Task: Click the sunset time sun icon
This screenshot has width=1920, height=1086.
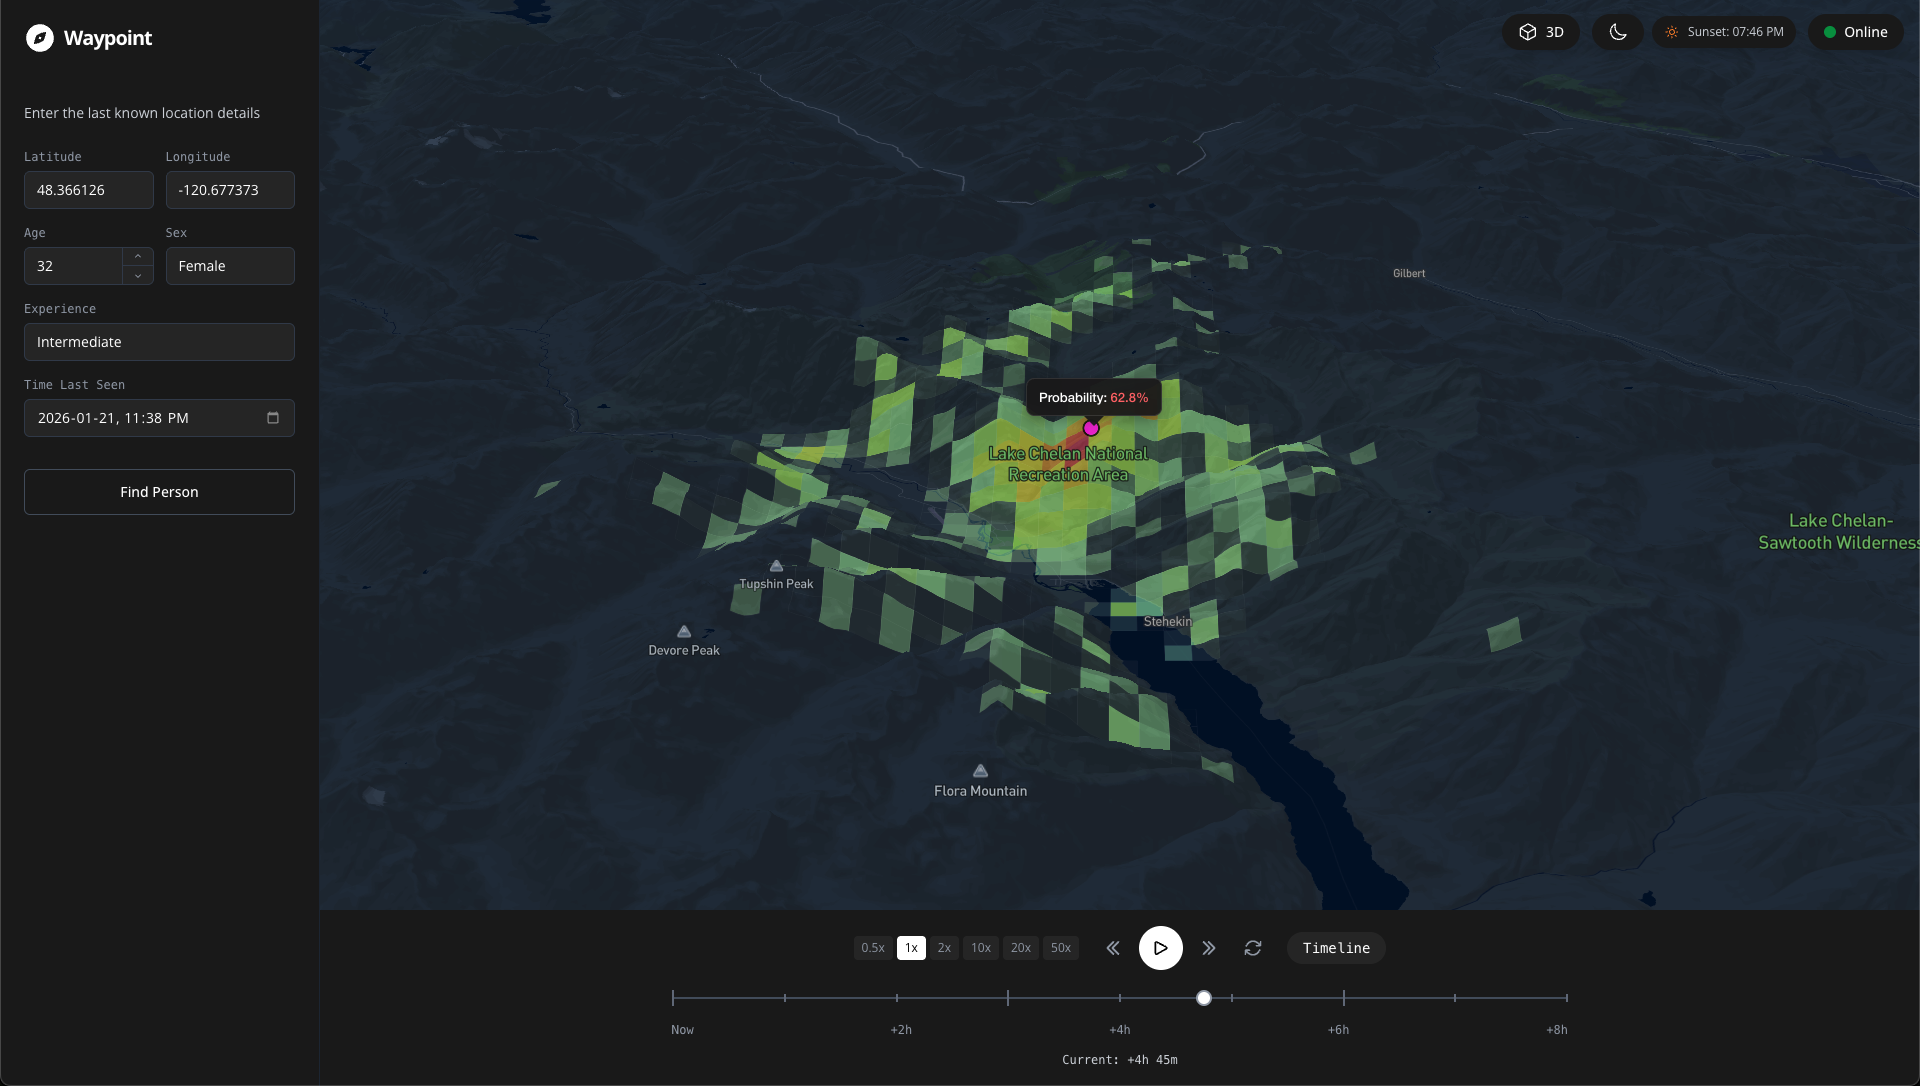Action: pyautogui.click(x=1672, y=32)
